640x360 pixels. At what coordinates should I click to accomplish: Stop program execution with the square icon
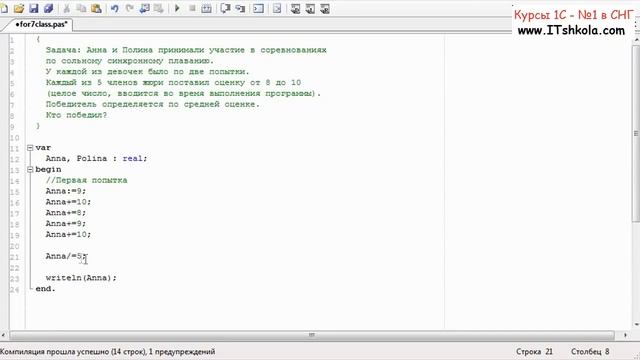click(x=192, y=8)
